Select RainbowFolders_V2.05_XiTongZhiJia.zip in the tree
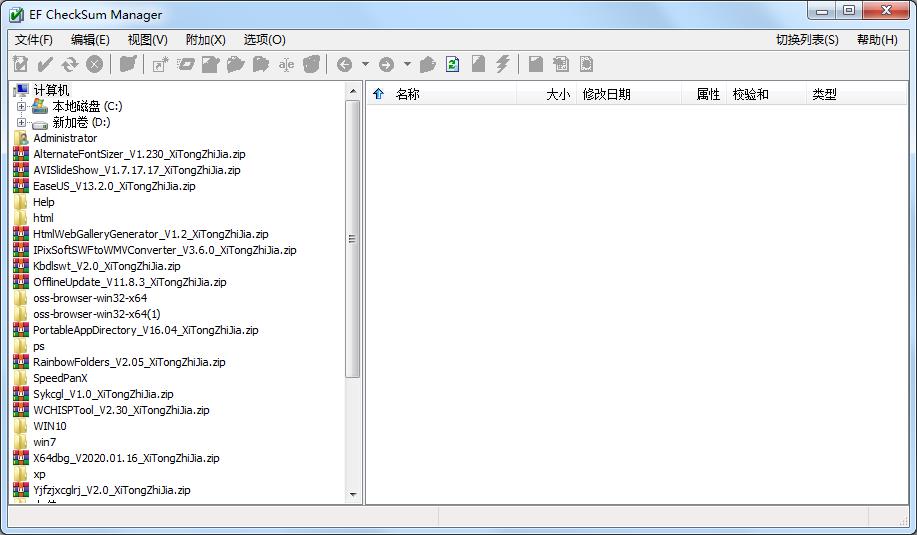917x535 pixels. tap(129, 362)
